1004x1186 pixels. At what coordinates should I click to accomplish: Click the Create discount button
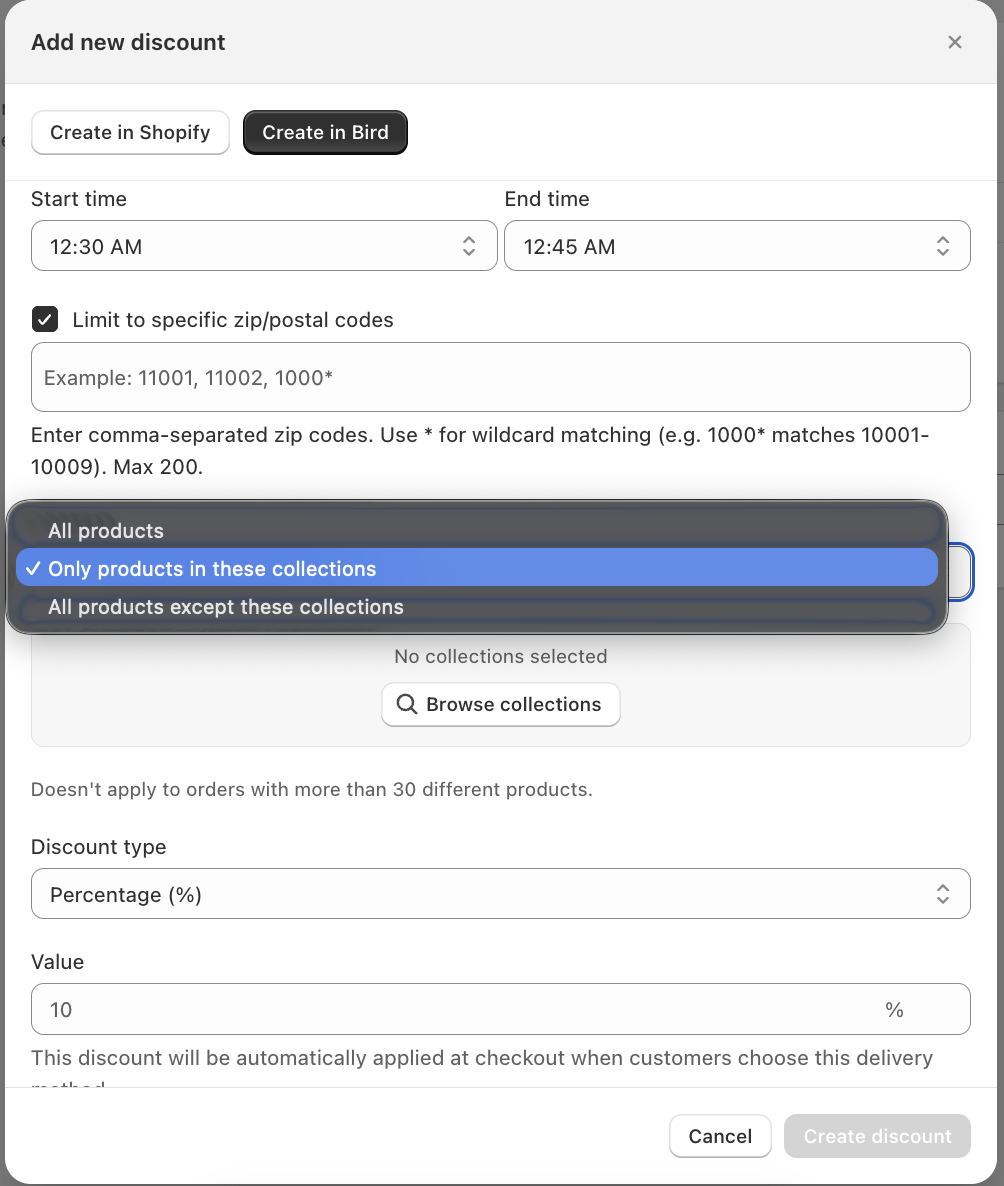point(878,1136)
